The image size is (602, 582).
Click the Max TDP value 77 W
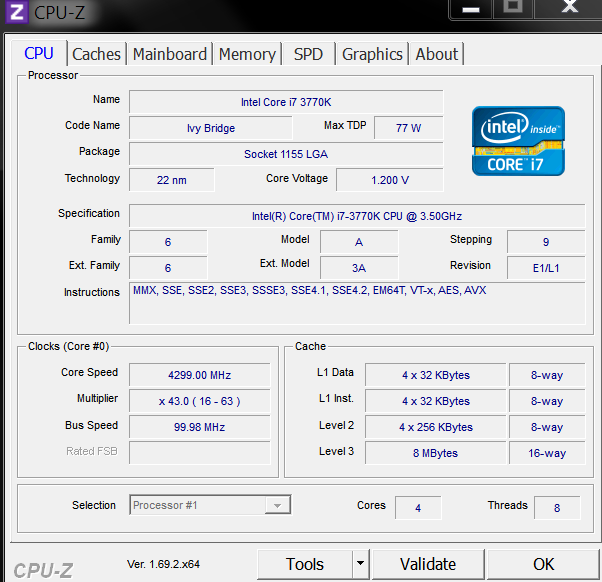[408, 128]
